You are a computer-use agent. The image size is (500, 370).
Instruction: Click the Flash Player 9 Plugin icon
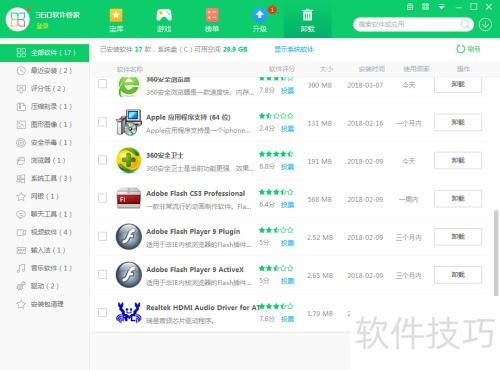[x=129, y=237]
